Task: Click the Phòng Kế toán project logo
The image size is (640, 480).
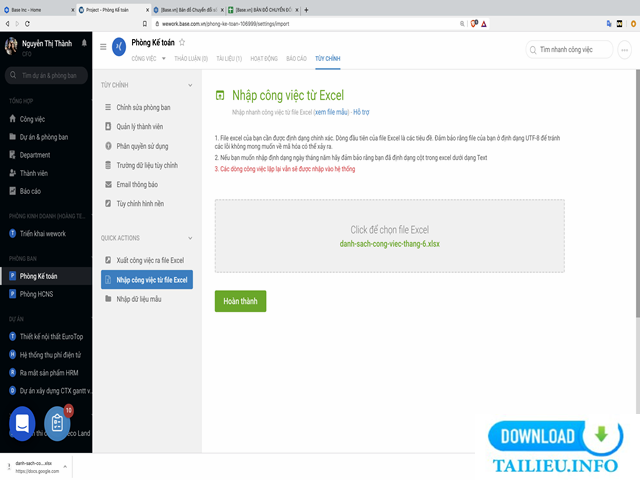Action: [119, 47]
